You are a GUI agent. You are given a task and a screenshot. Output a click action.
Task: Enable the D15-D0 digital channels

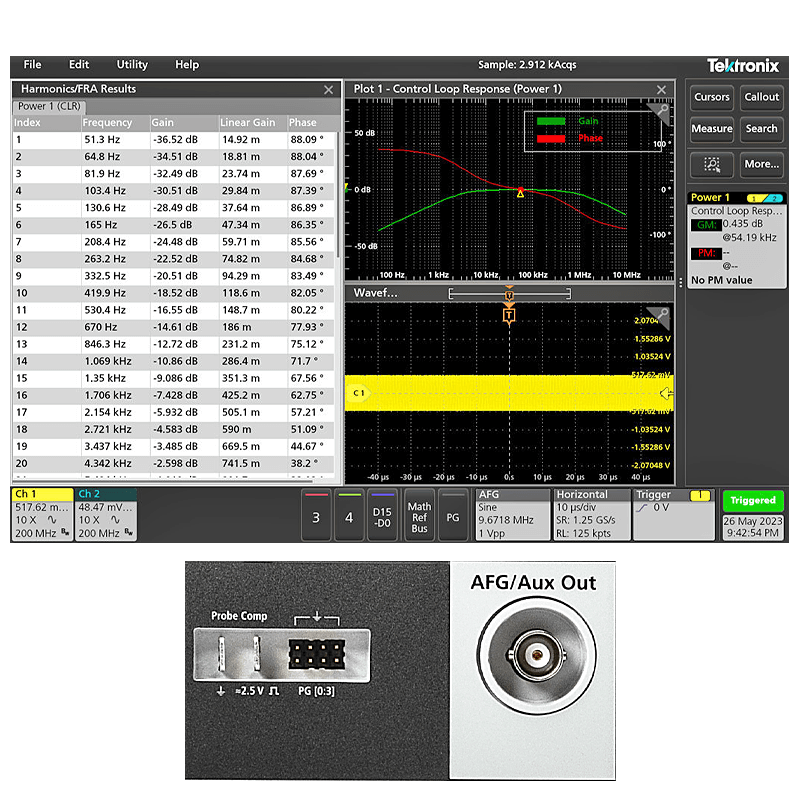click(x=382, y=516)
